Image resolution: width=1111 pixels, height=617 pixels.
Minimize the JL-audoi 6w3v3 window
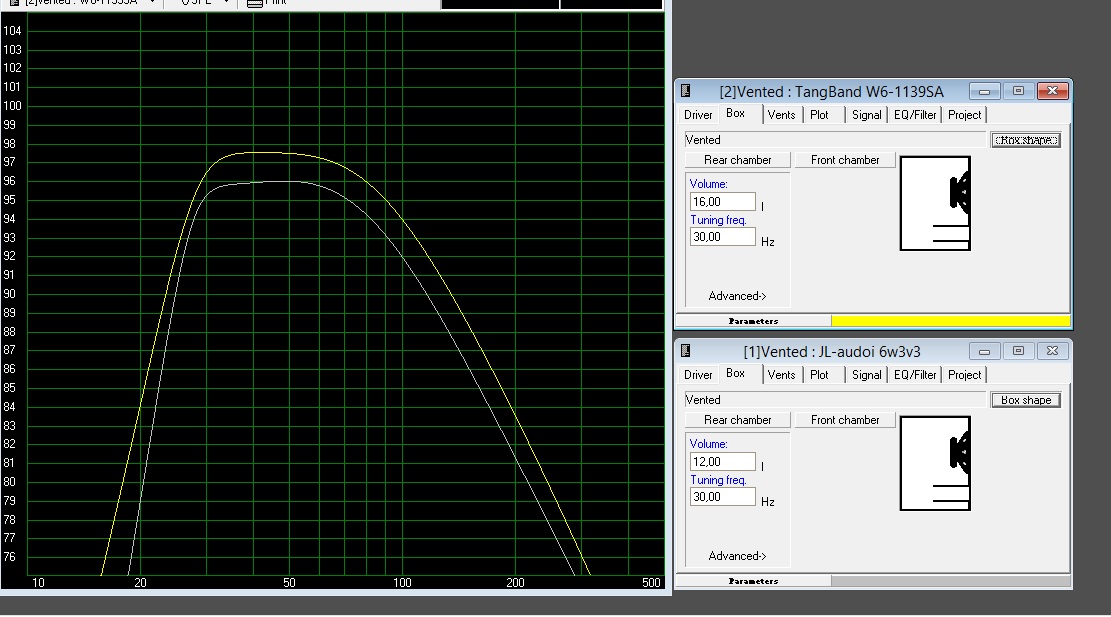point(985,351)
